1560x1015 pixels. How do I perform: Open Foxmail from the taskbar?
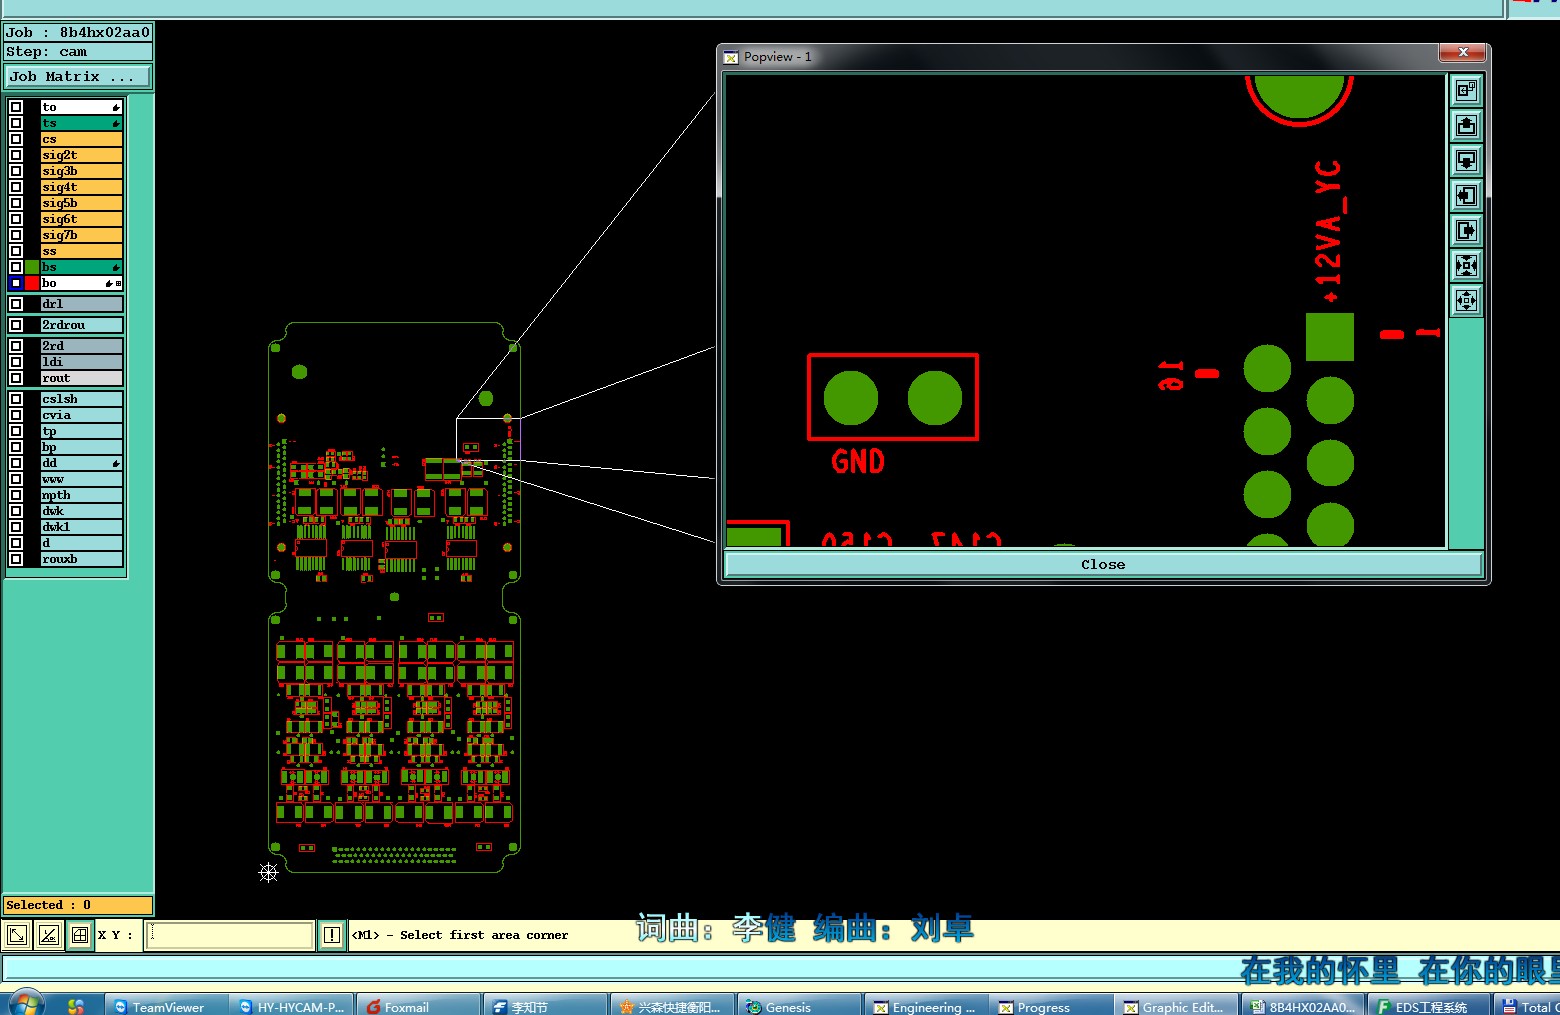pyautogui.click(x=419, y=1006)
